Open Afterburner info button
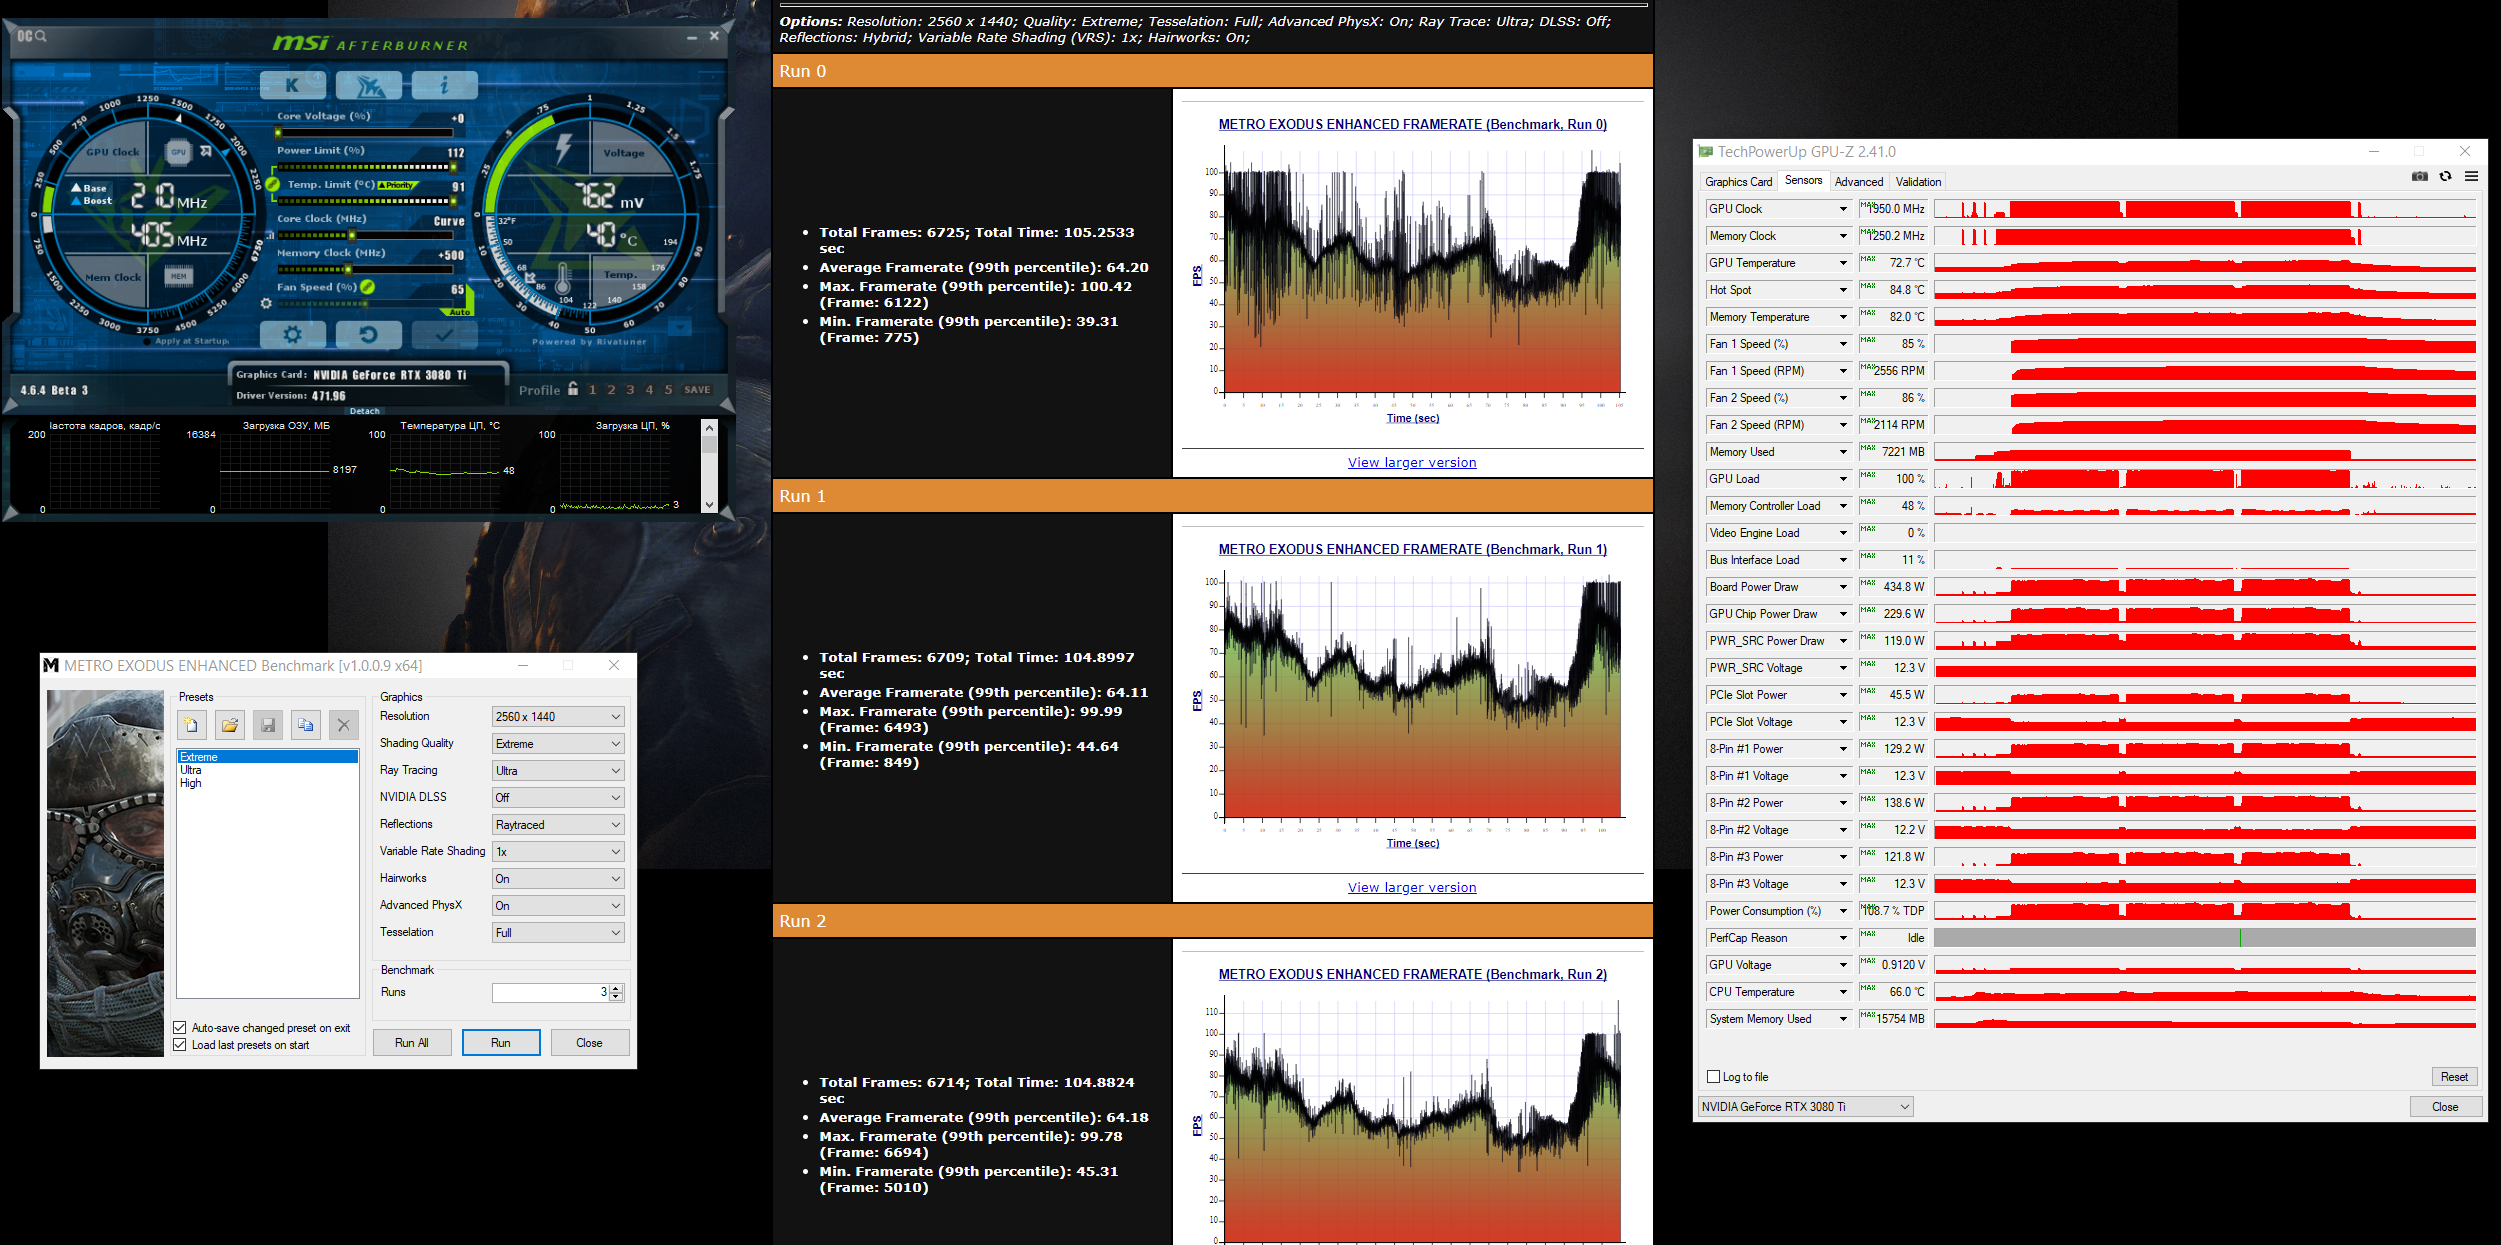Image resolution: width=2501 pixels, height=1245 pixels. point(444,86)
